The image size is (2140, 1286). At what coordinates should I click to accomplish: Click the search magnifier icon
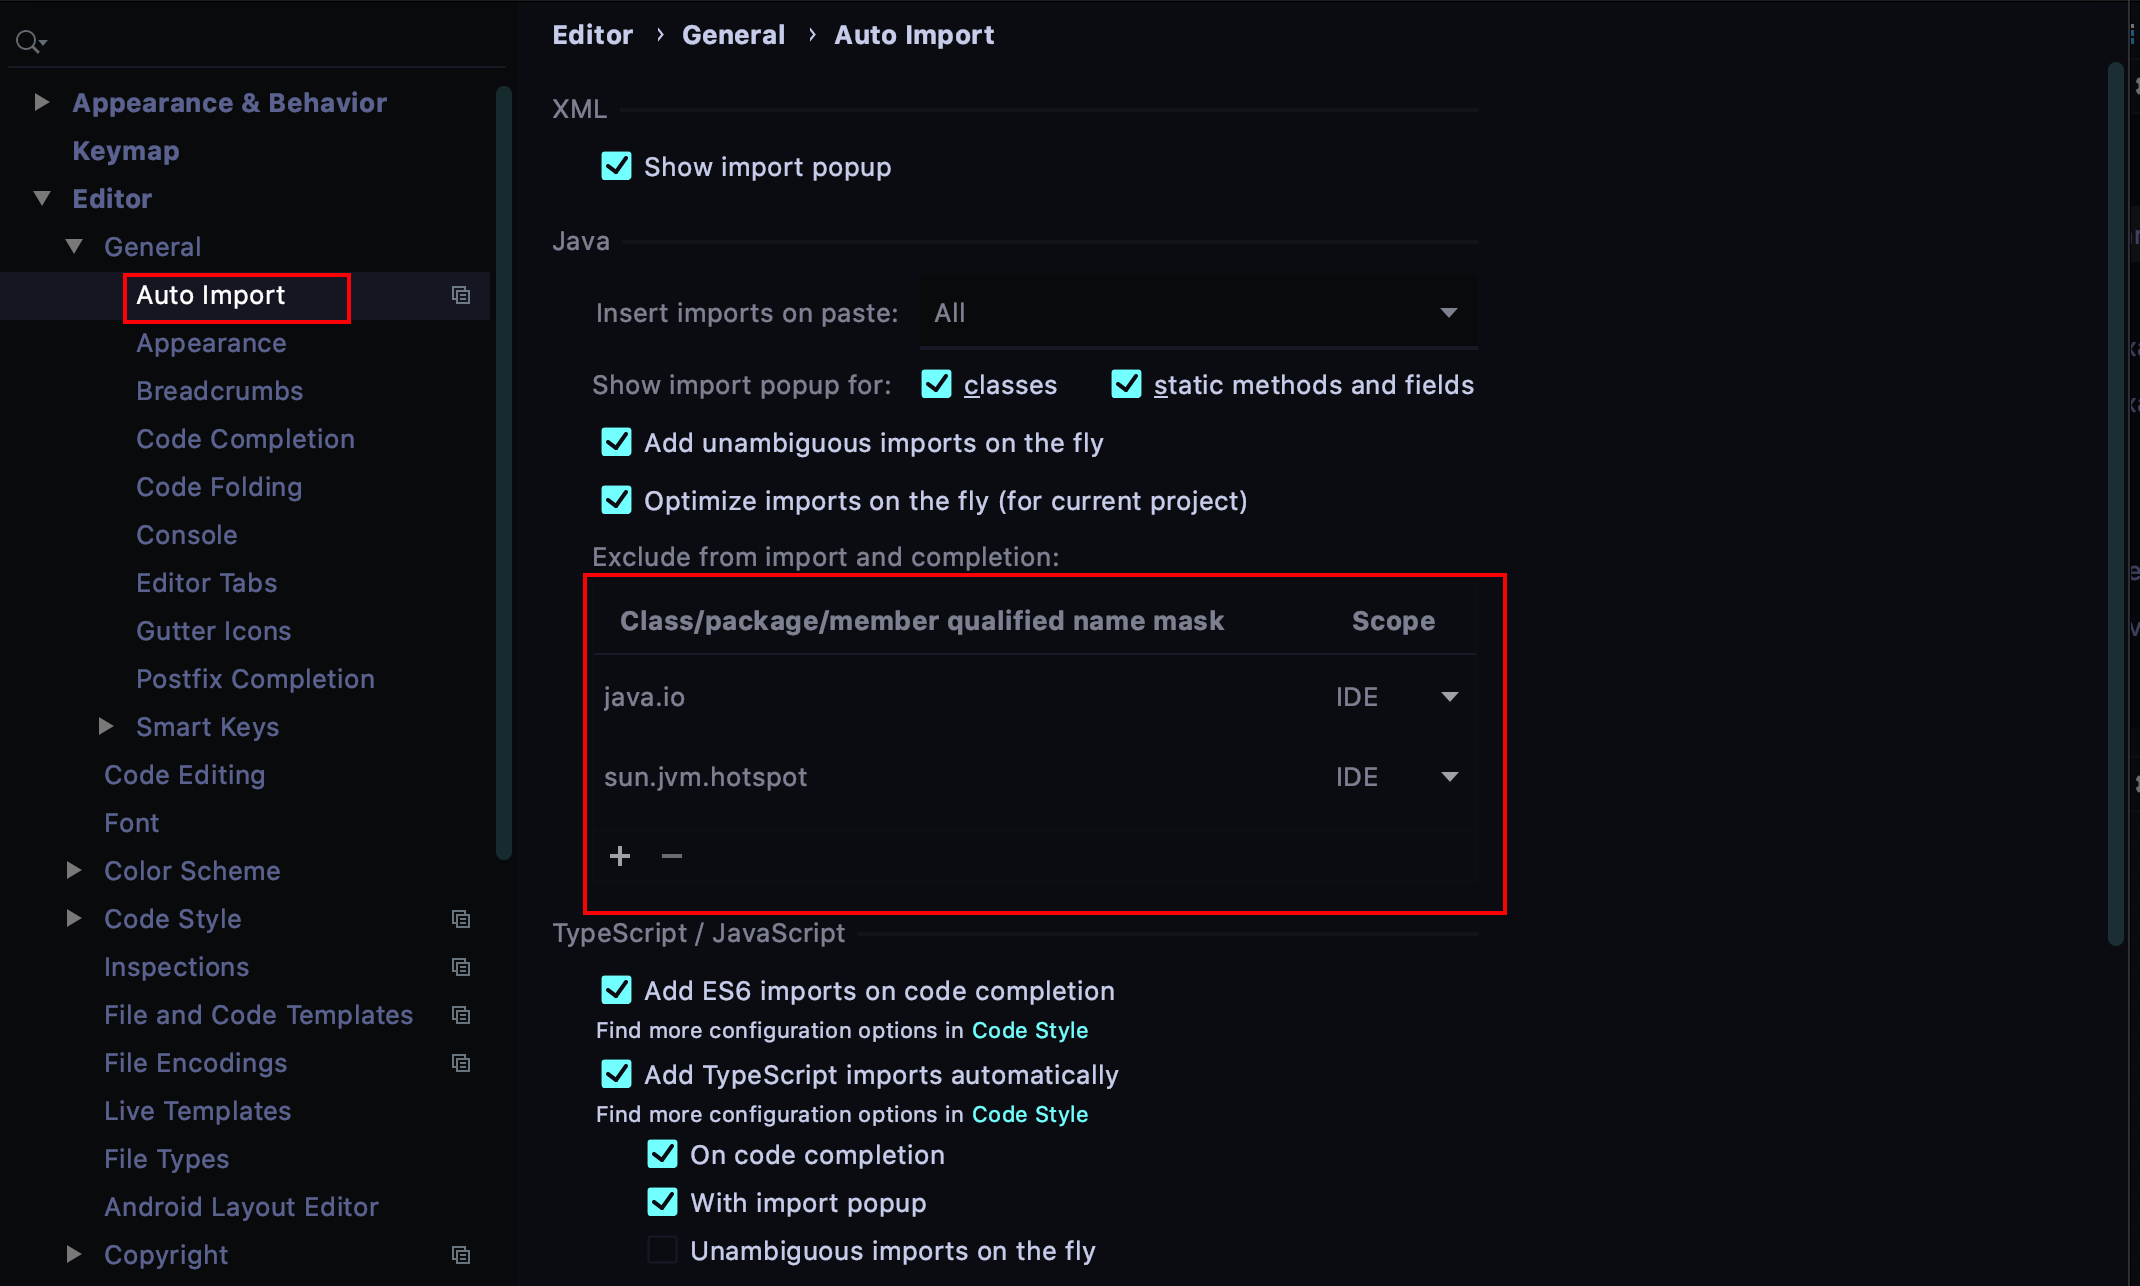28,42
